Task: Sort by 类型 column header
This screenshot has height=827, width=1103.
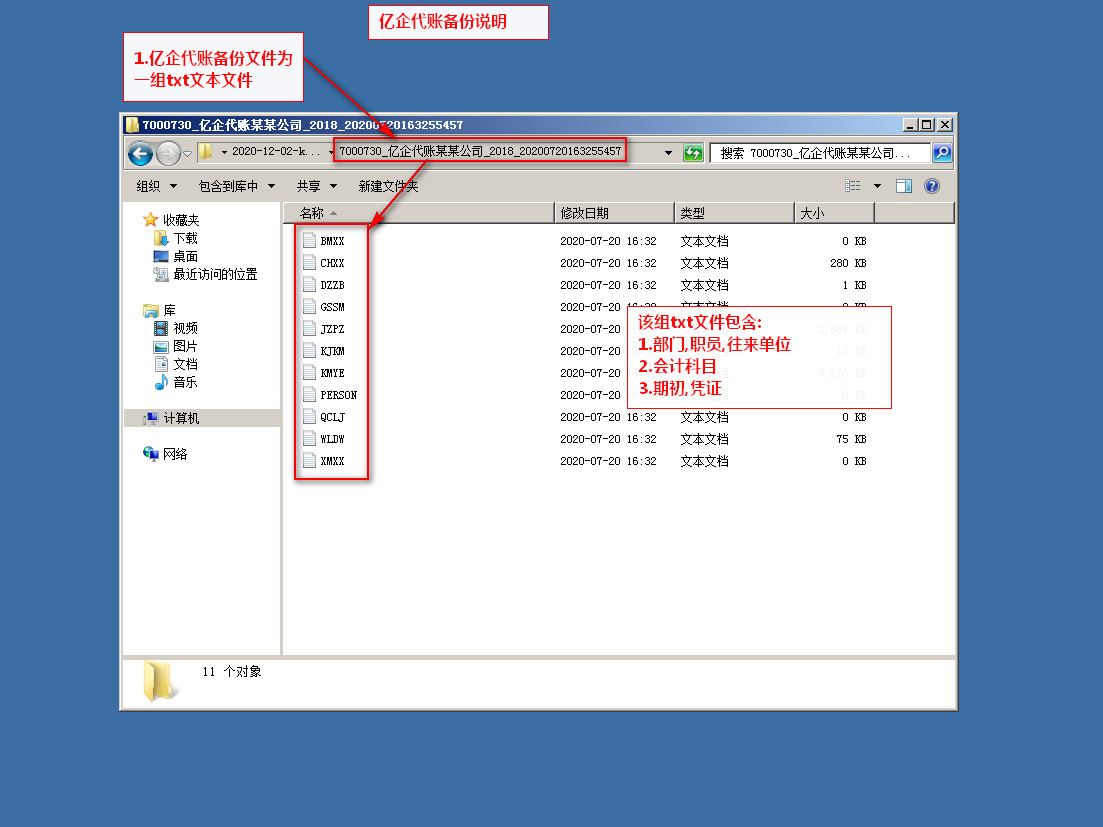Action: [x=734, y=213]
